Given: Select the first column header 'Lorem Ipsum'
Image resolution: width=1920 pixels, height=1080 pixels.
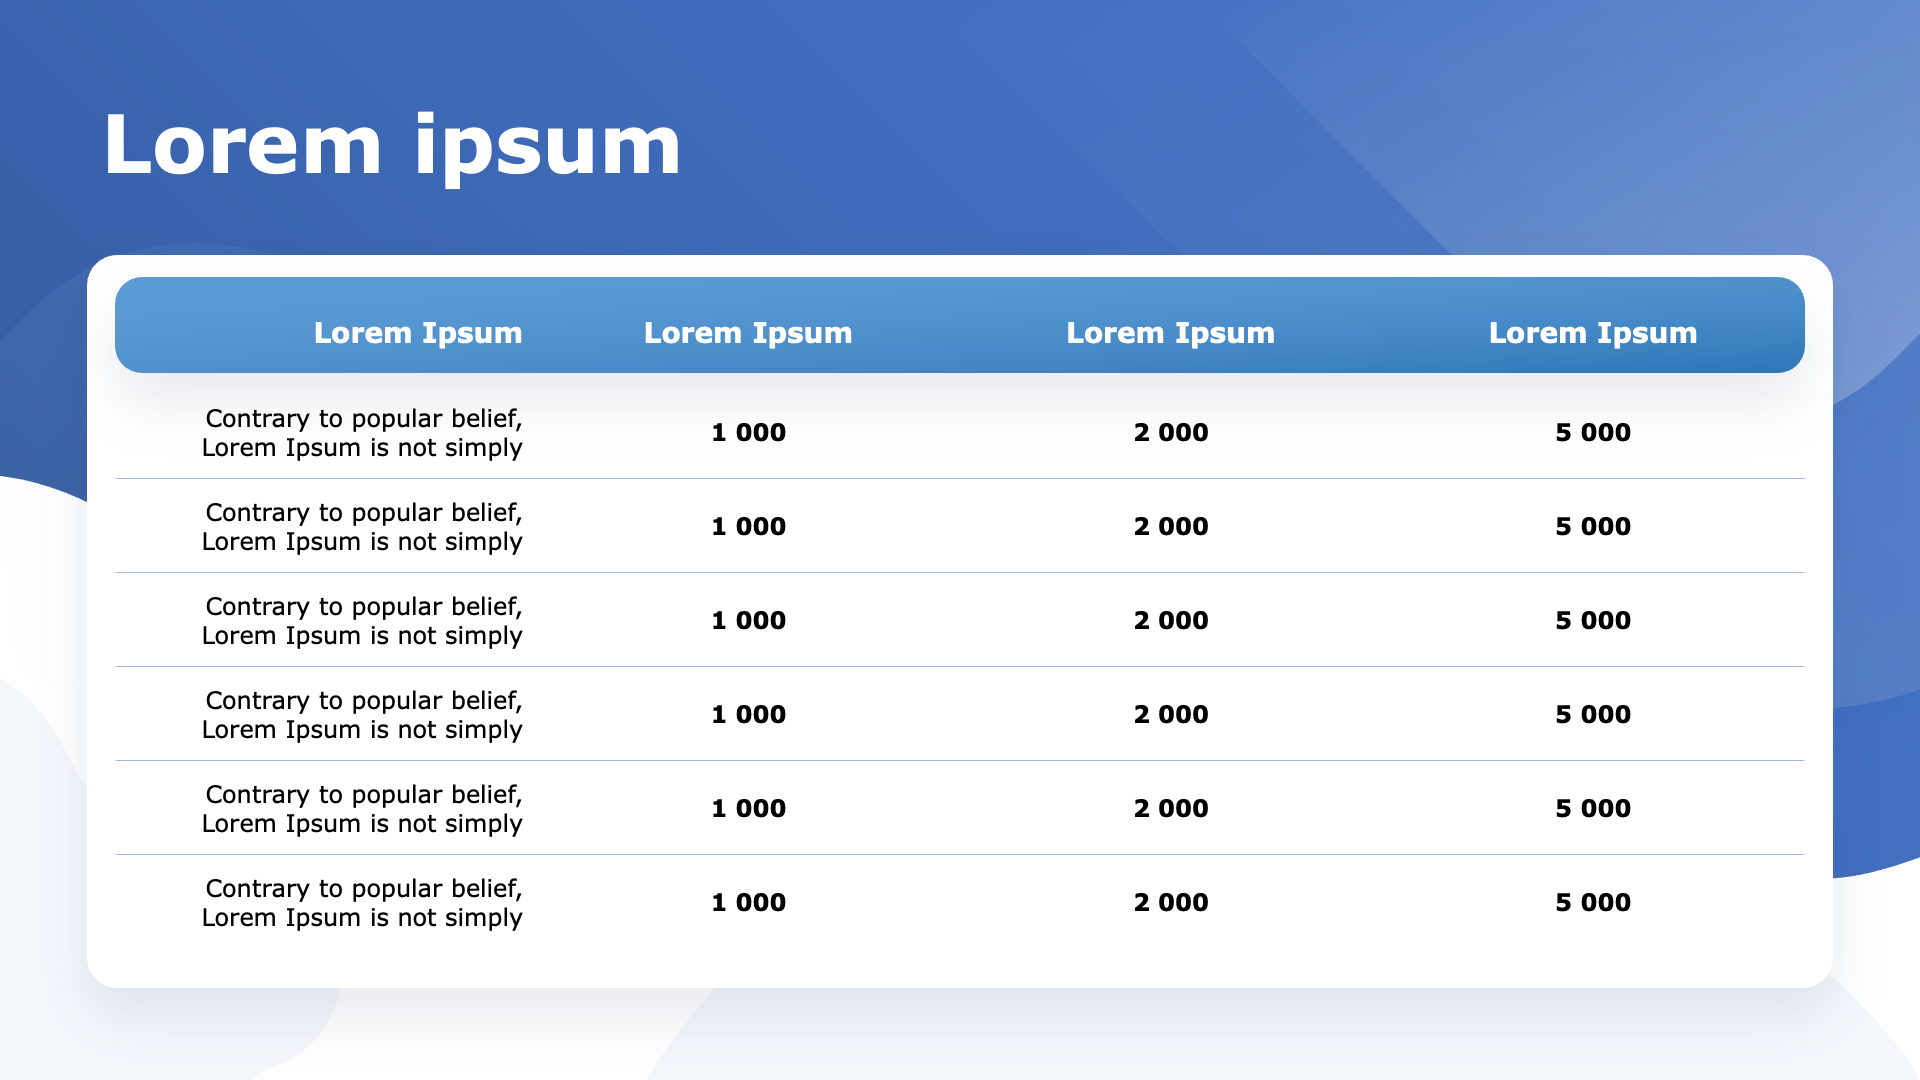Looking at the screenshot, I should tap(418, 333).
